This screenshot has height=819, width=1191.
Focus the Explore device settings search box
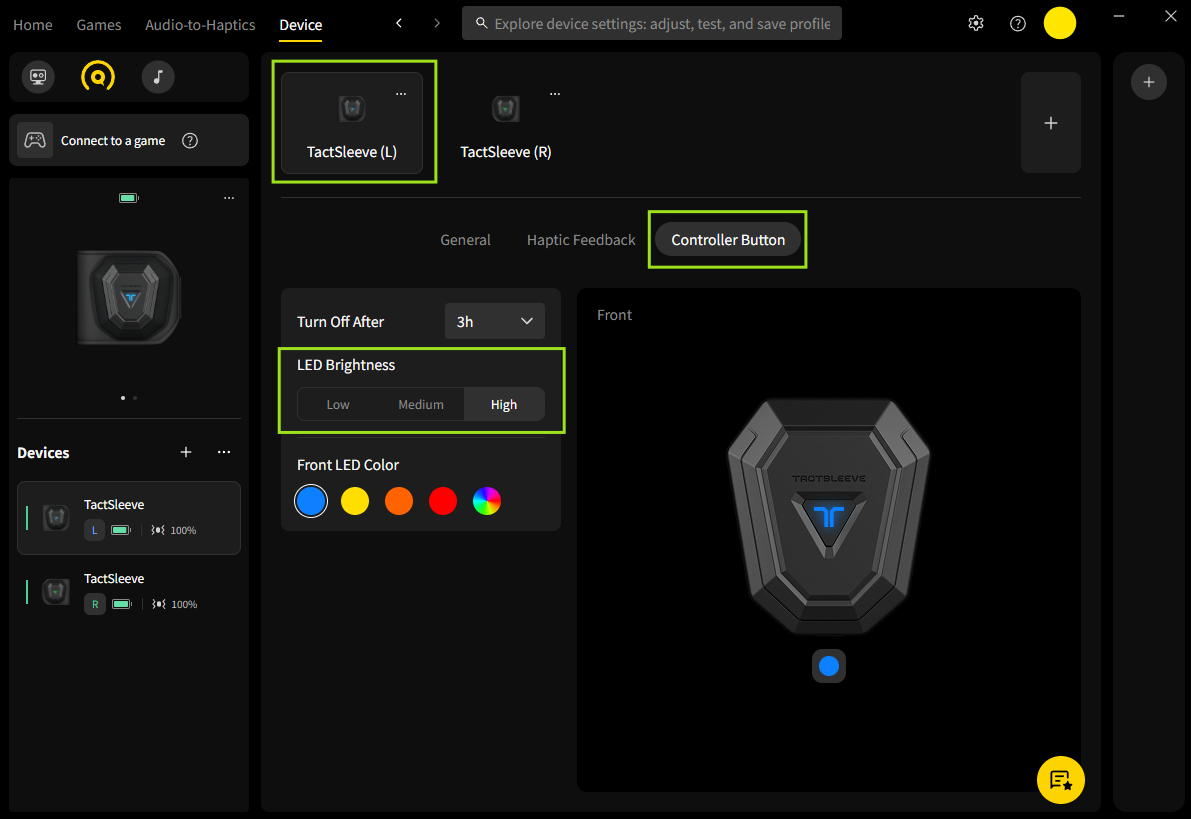[652, 24]
